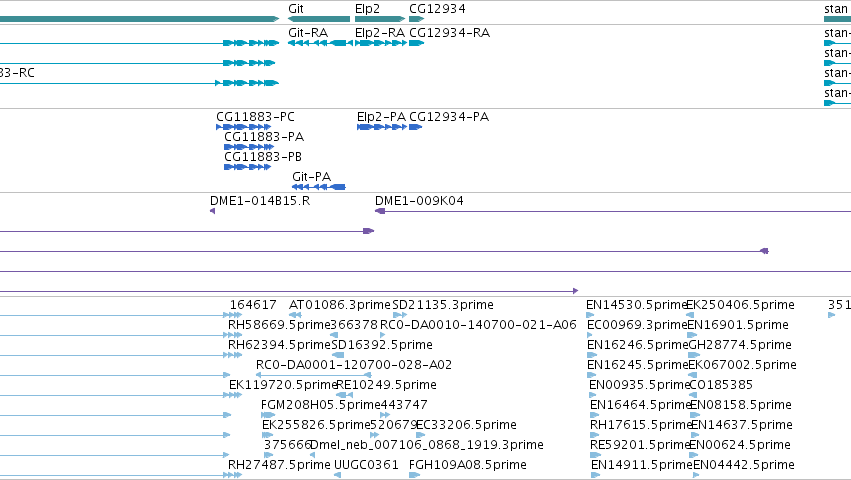This screenshot has height=480, width=851.
Task: Click the Elp2 gene arrow glyph under the Elp2 label
Action: click(380, 19)
